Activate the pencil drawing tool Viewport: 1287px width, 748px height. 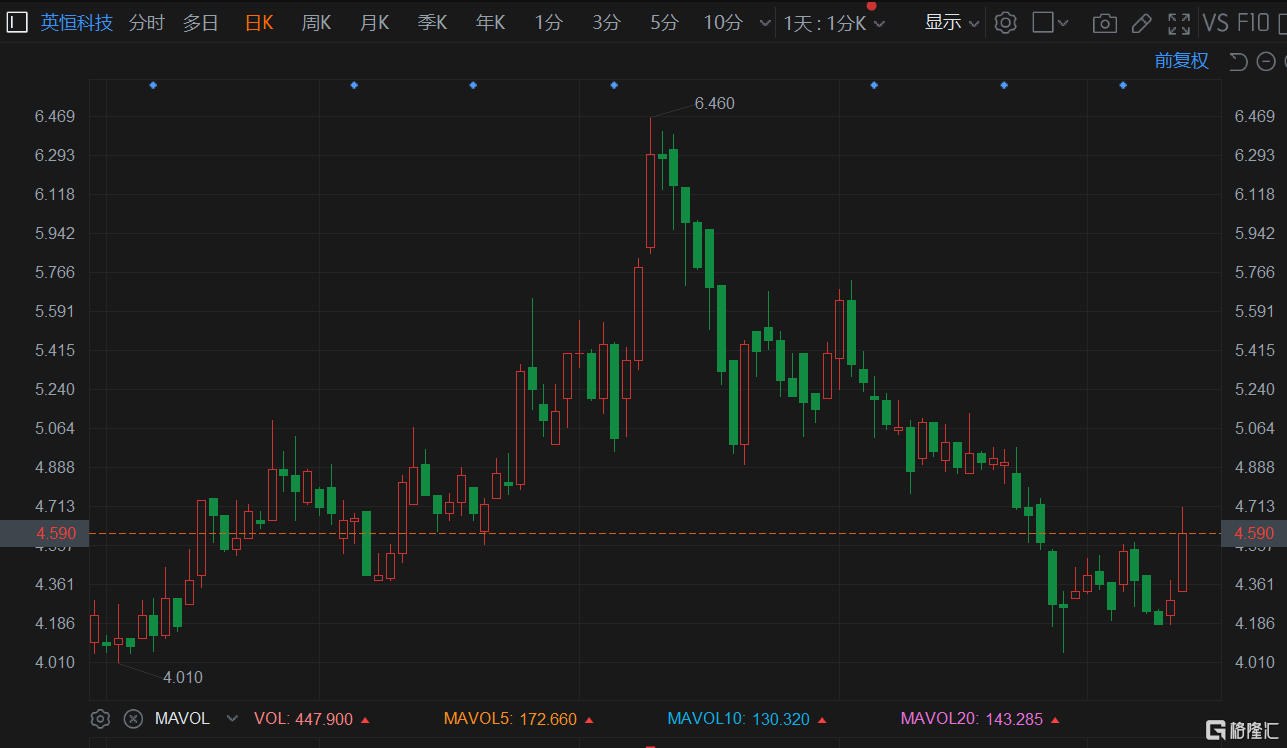(x=1143, y=23)
